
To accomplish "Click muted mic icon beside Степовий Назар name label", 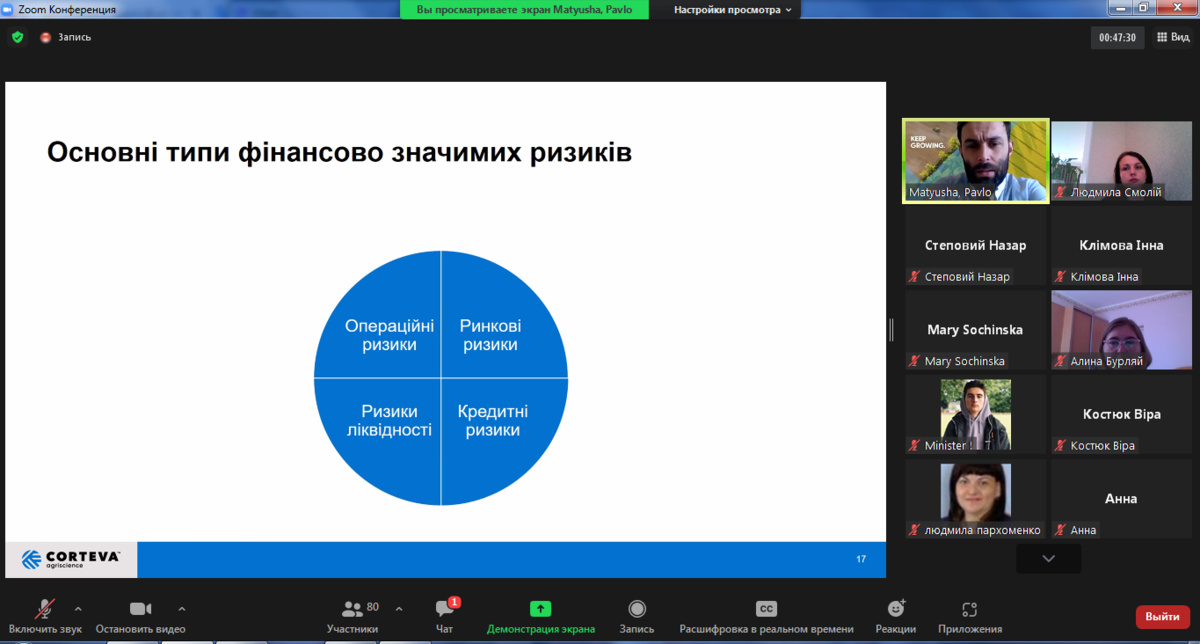I will pos(915,277).
